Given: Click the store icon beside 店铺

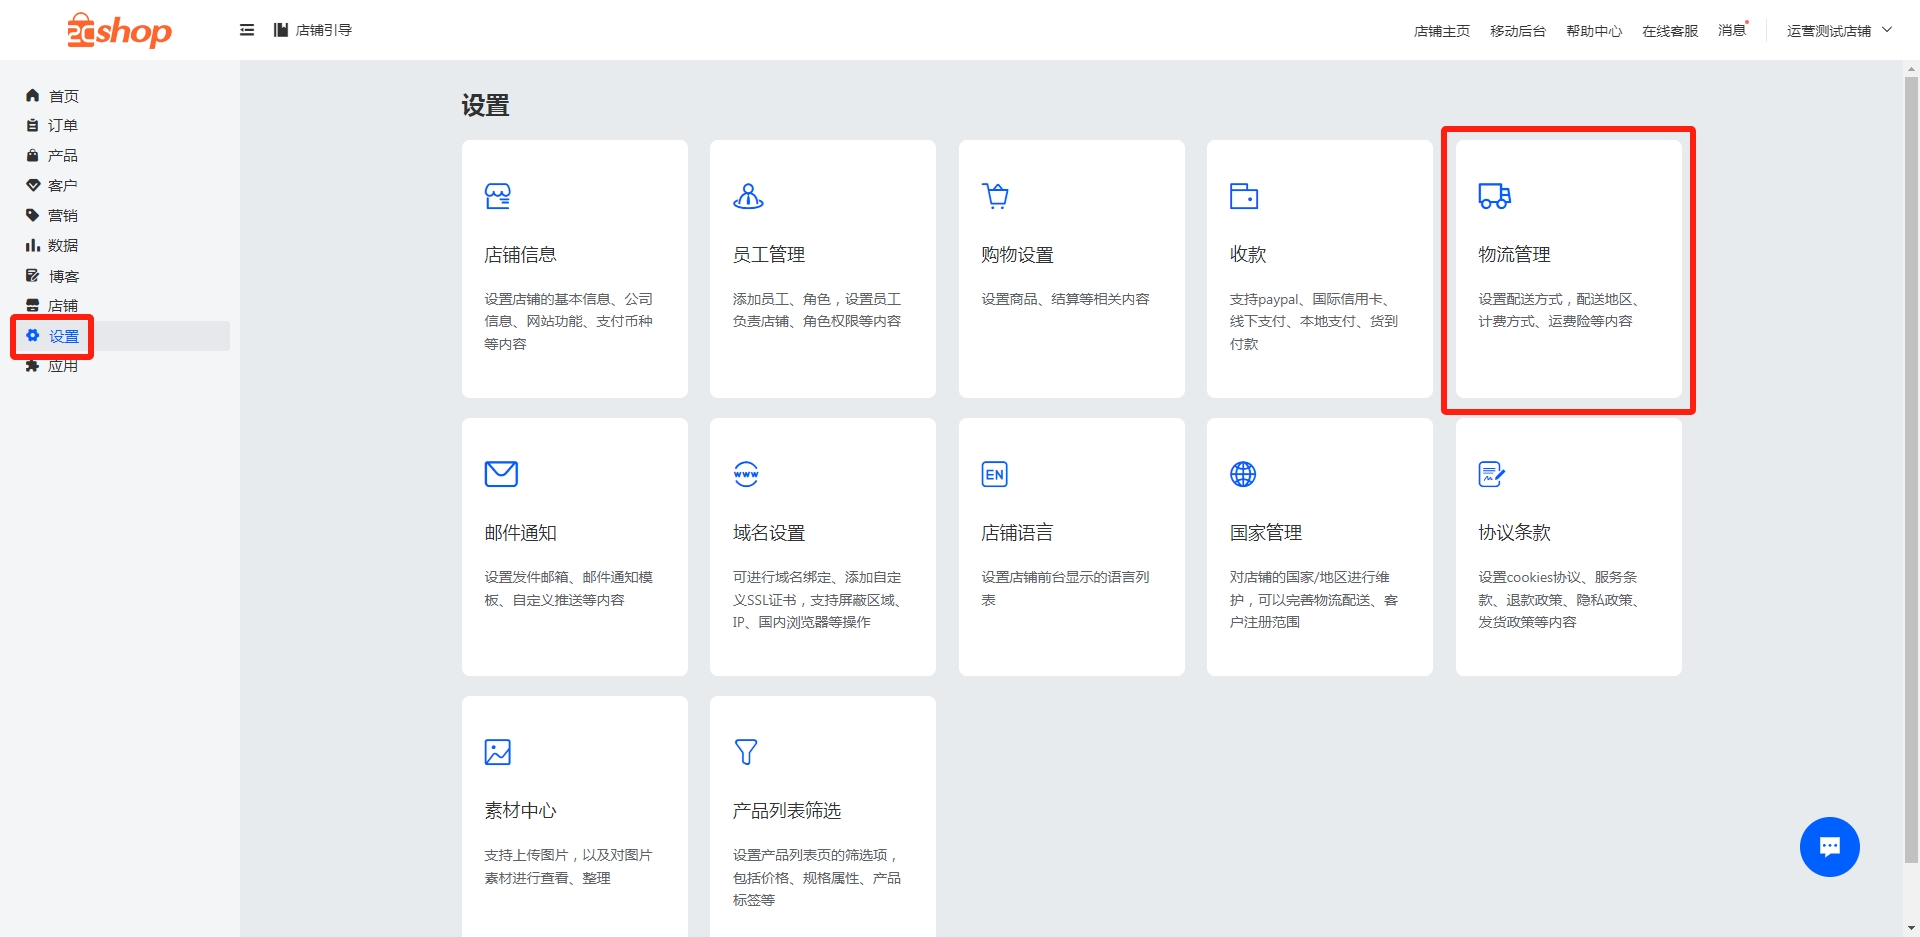Looking at the screenshot, I should tap(32, 305).
